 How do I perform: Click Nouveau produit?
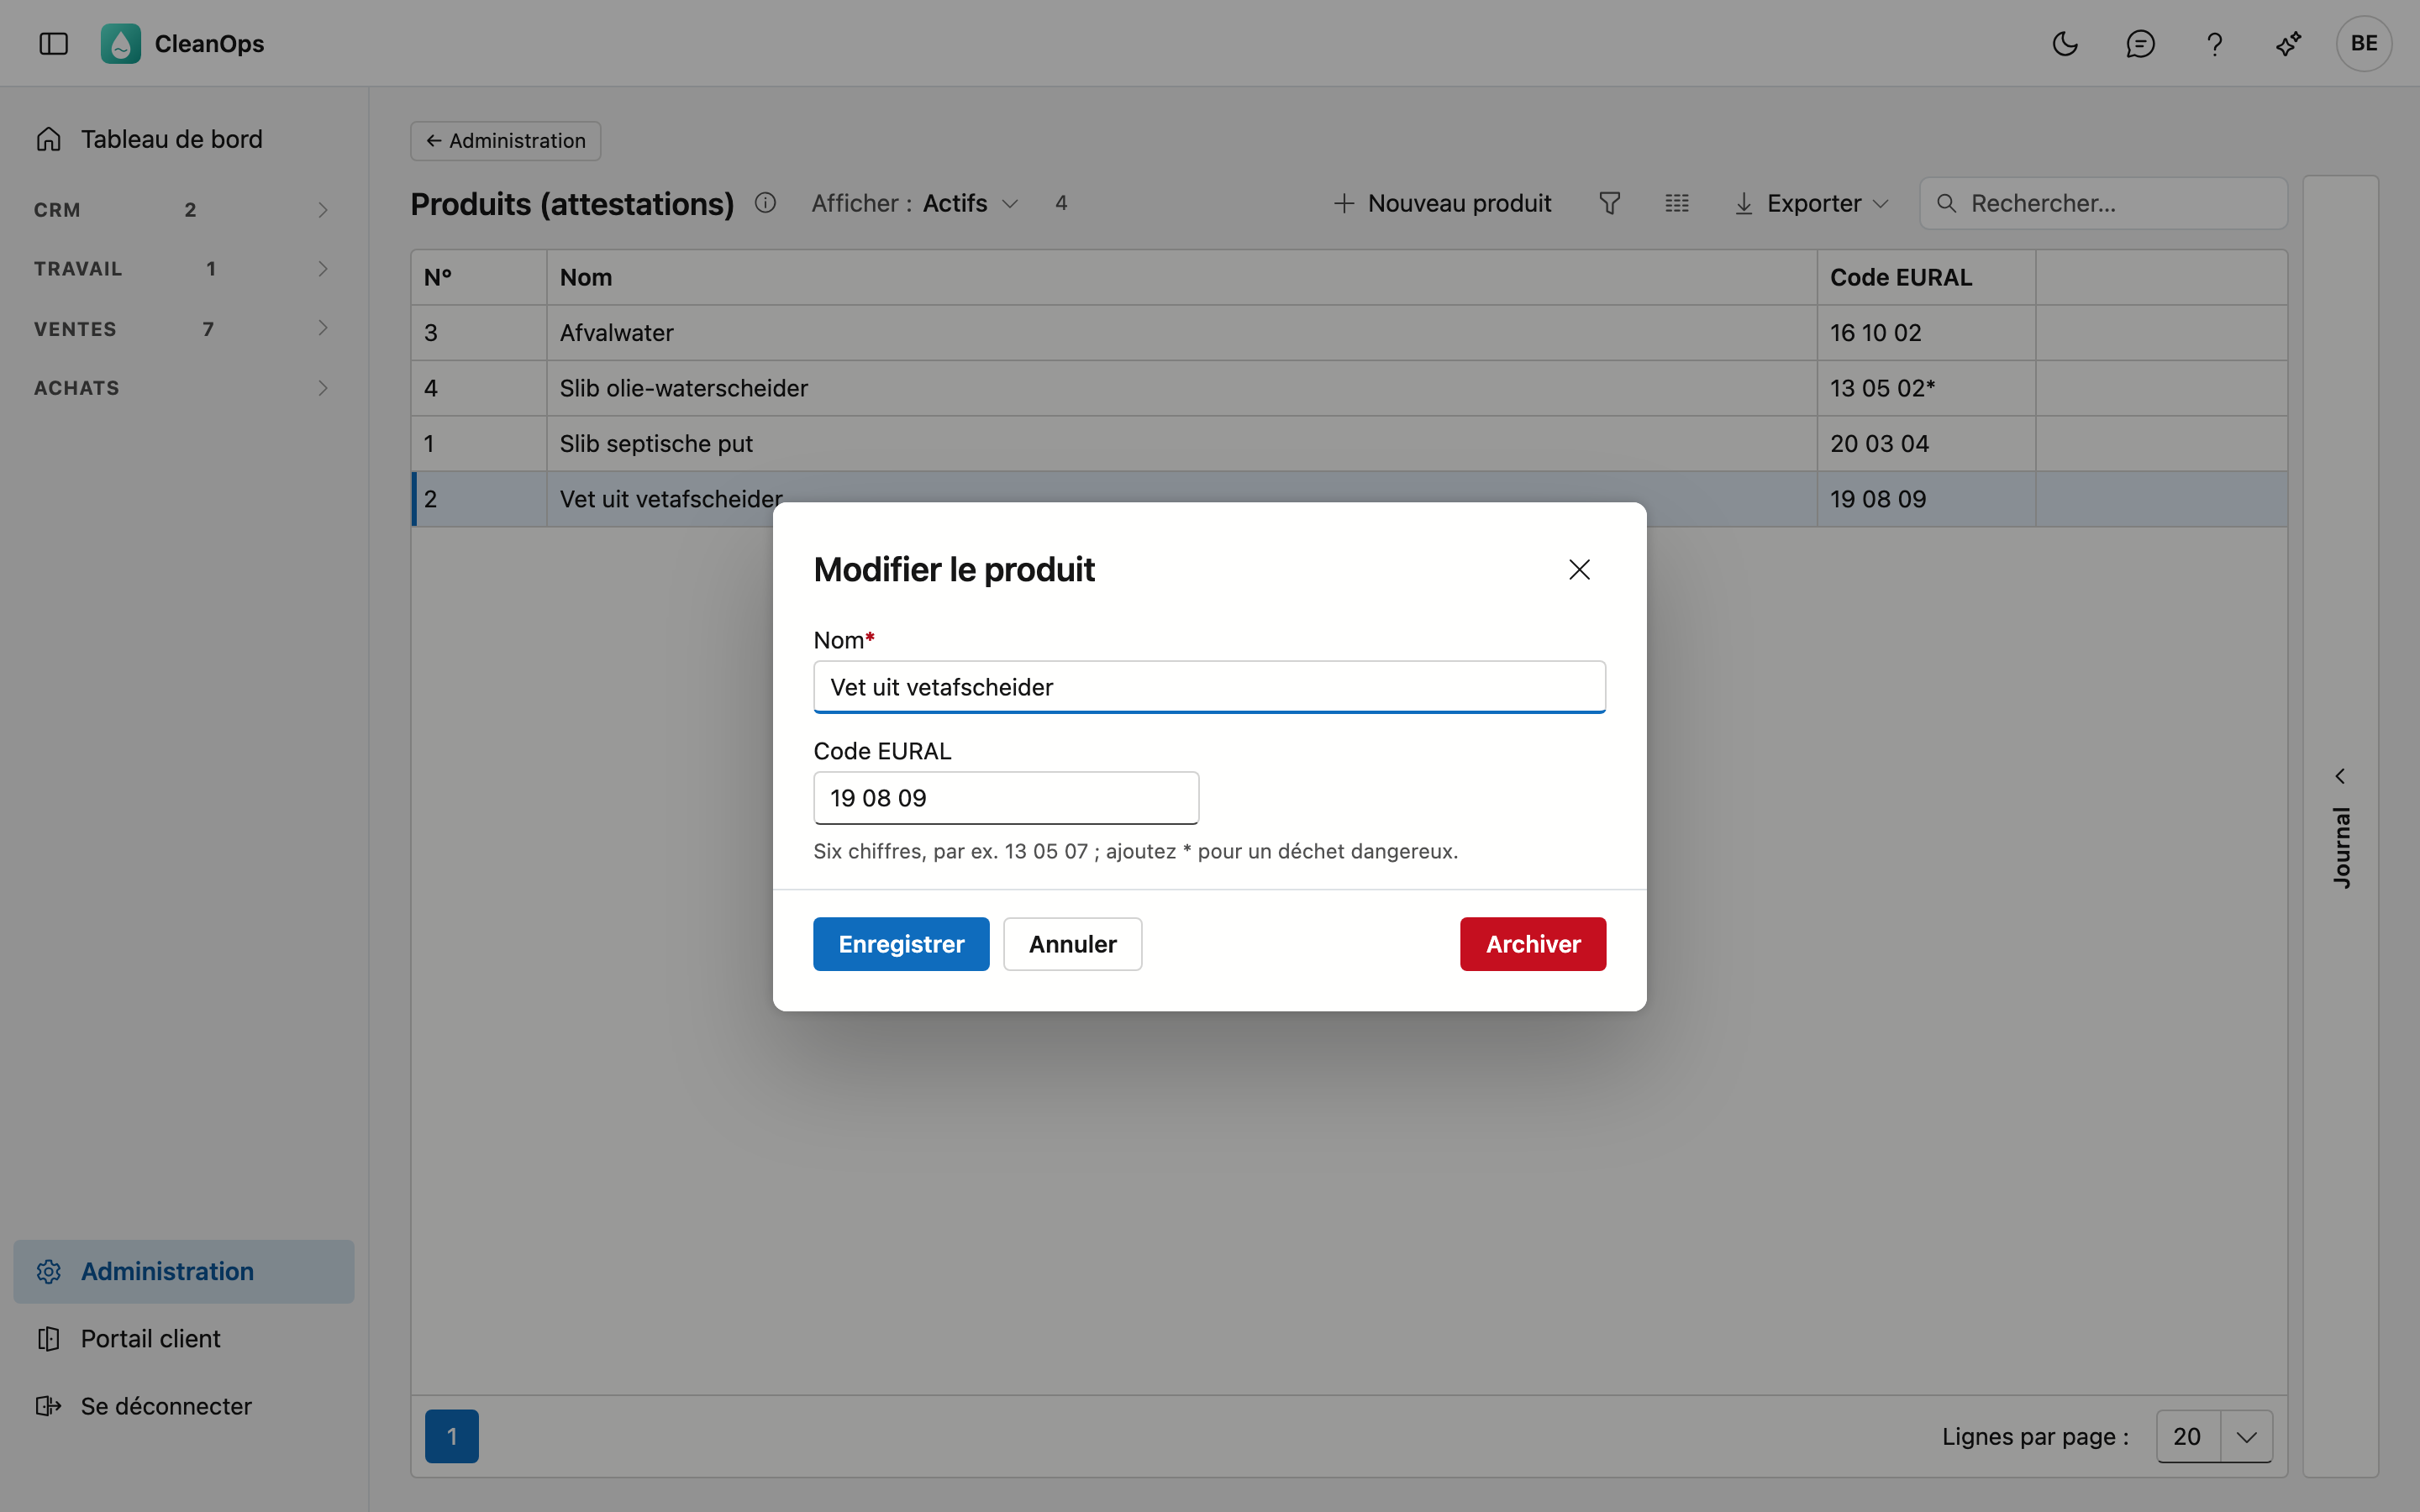(1442, 203)
